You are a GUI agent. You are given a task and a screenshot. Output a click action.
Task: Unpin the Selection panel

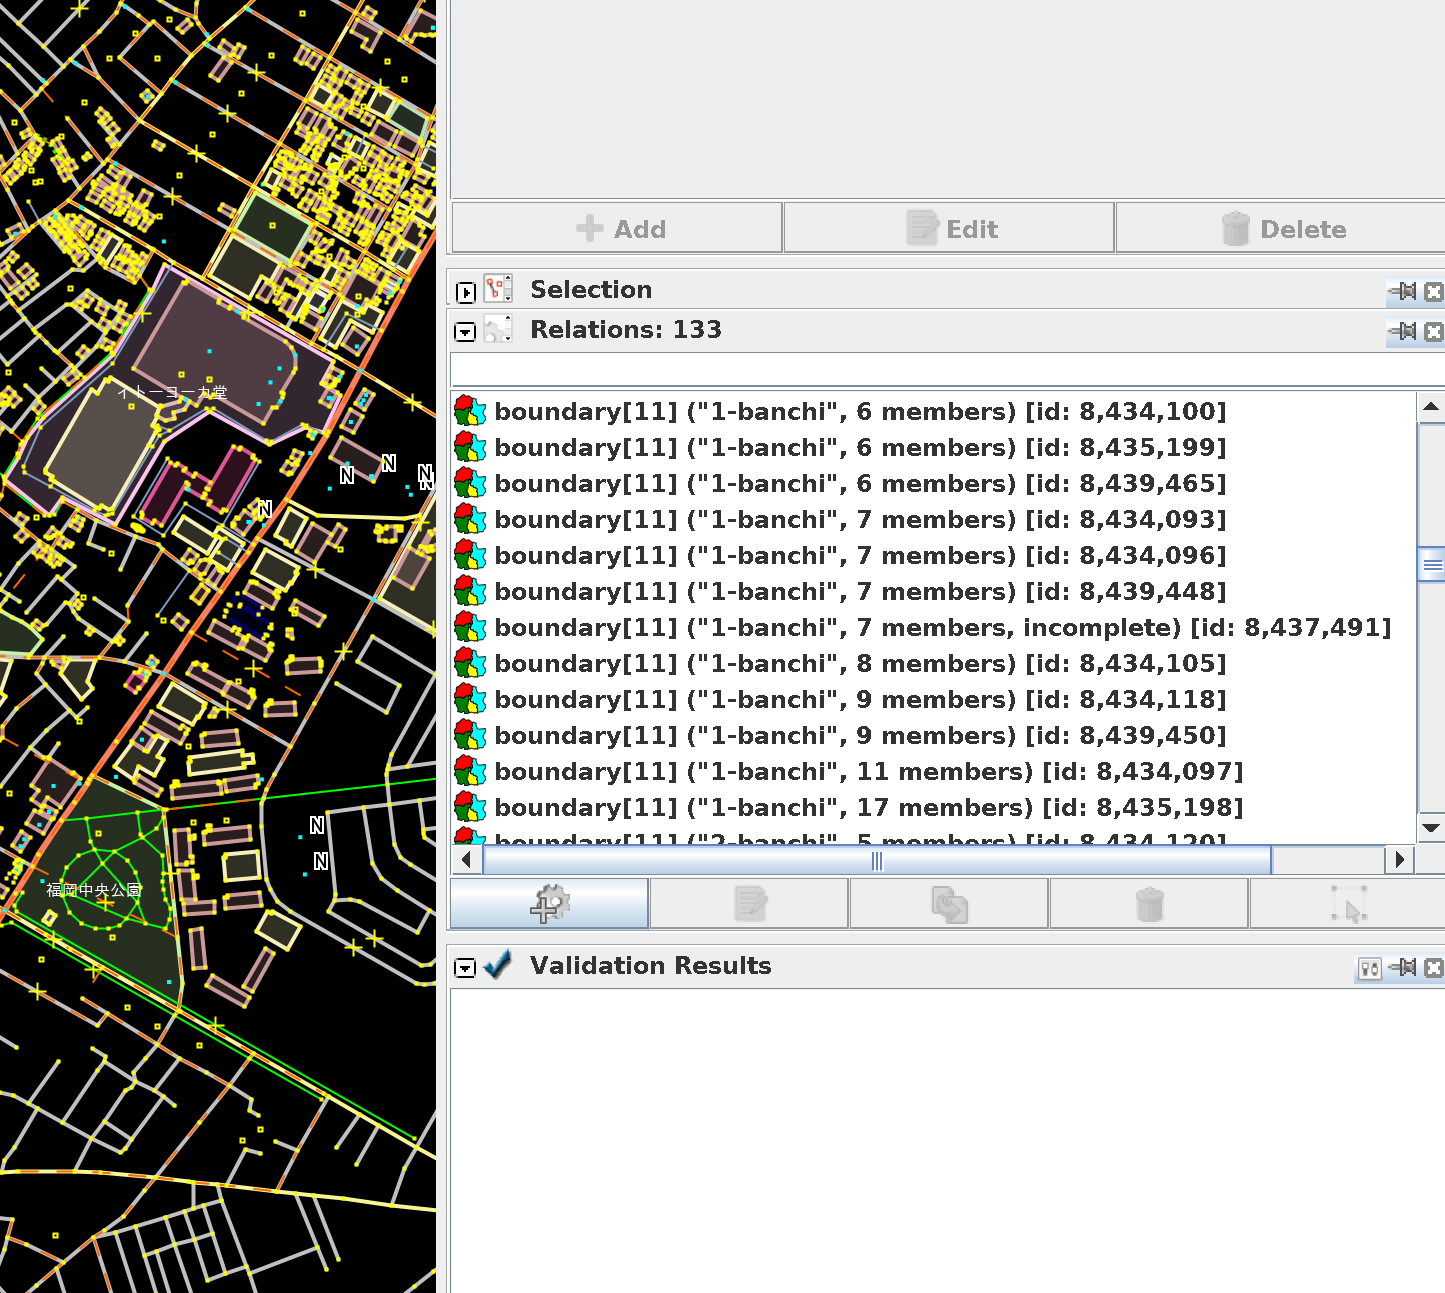coord(1404,291)
